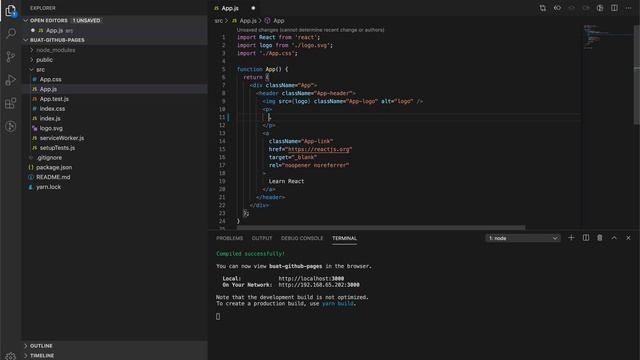The width and height of the screenshot is (640, 360).
Task: Click the 'yarn build' text in terminal
Action: point(338,303)
